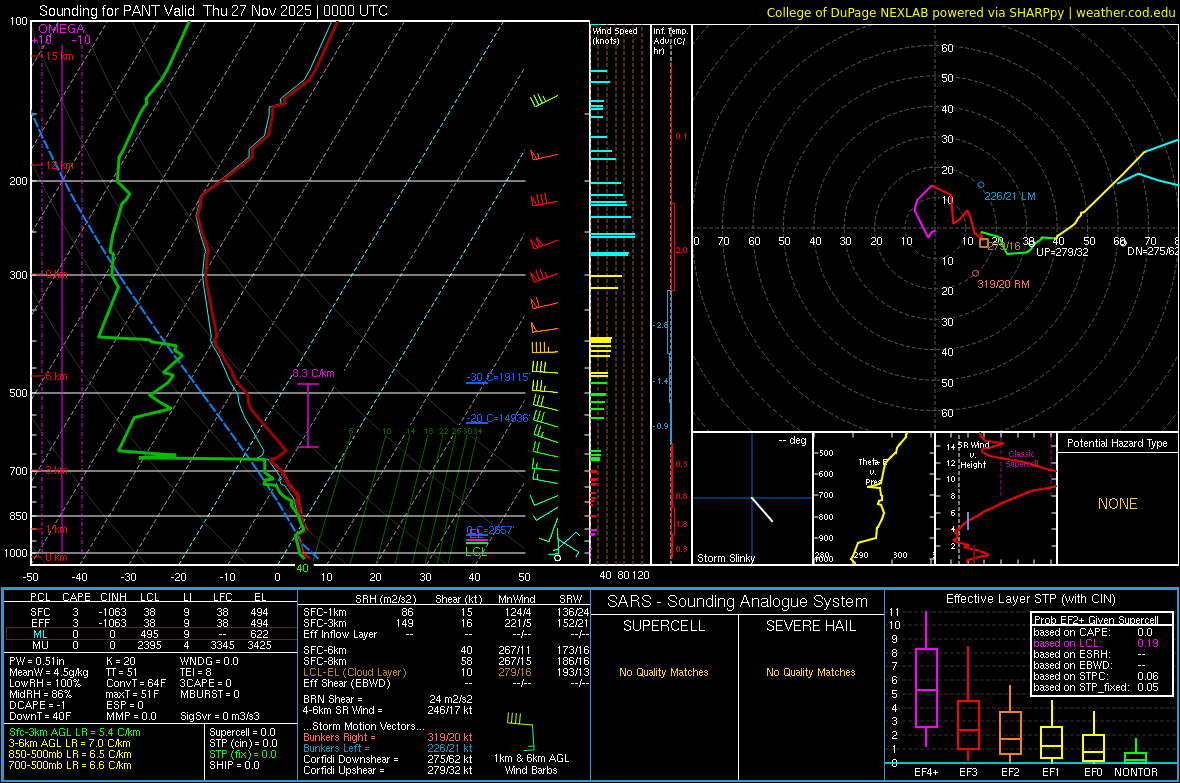Click the magenta 'based on LCL:' legend line

point(1096,643)
